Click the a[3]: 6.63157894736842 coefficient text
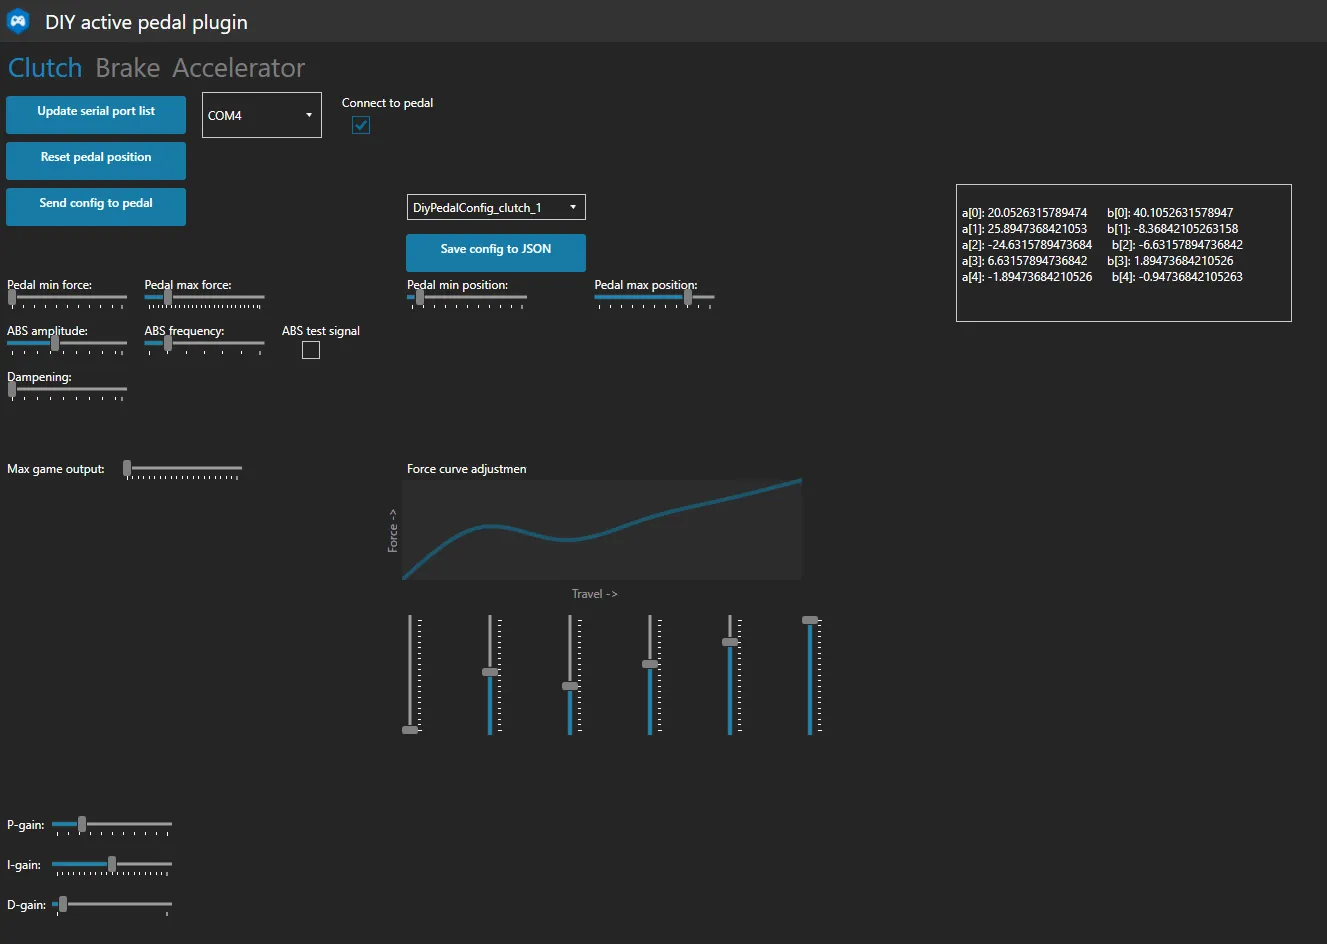 tap(1024, 261)
